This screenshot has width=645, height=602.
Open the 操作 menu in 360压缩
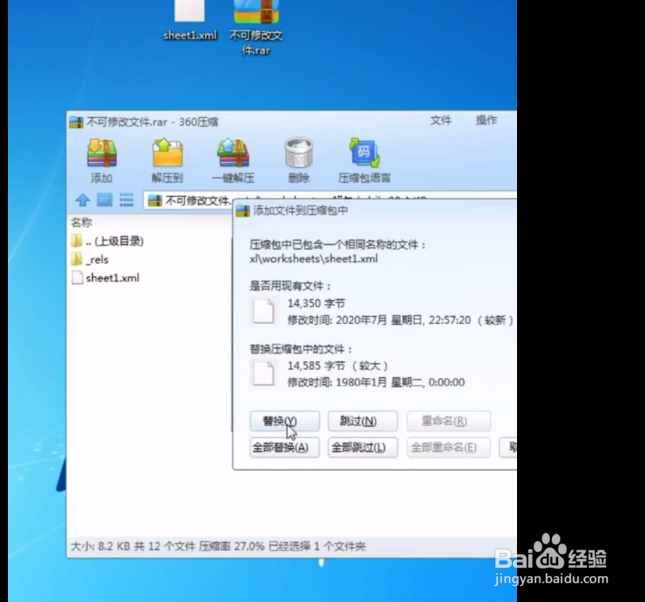(486, 121)
